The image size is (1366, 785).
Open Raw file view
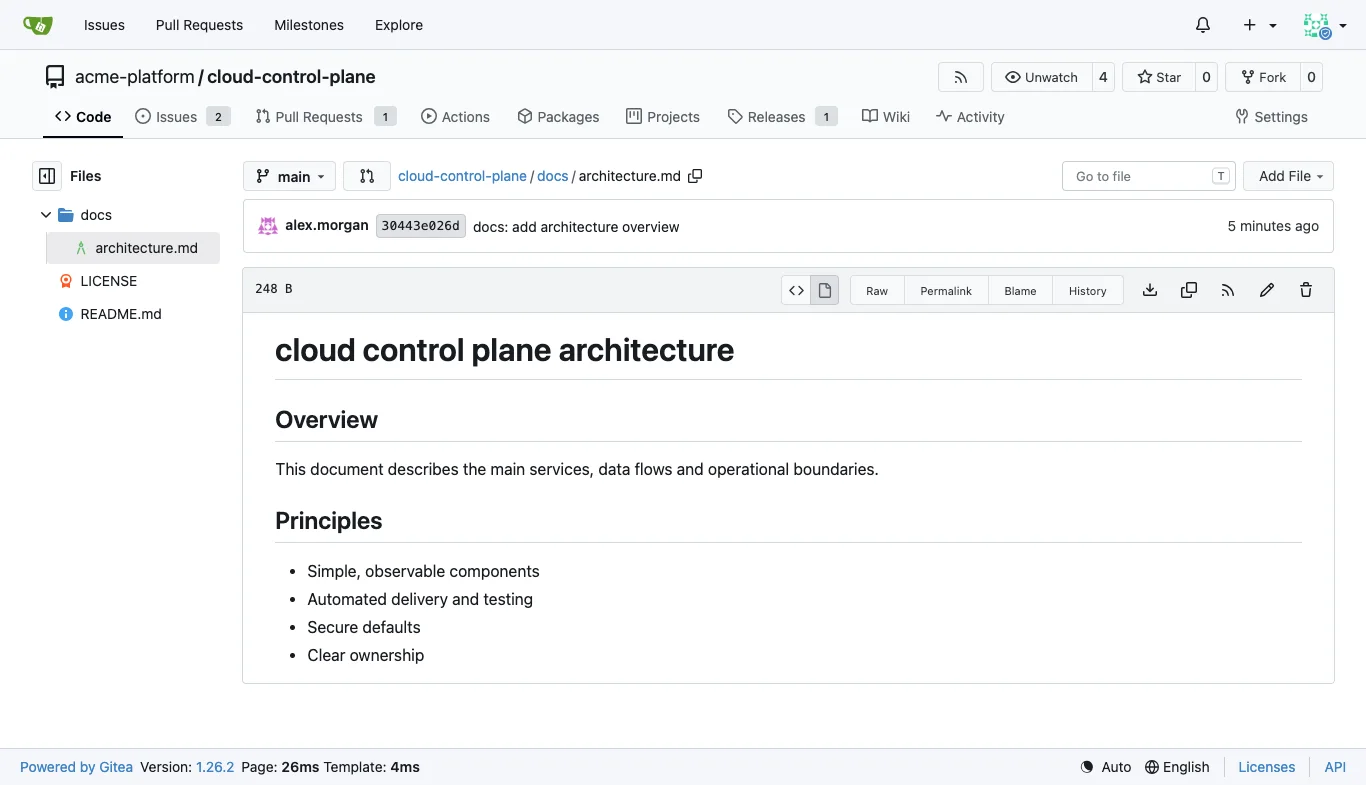tap(877, 290)
